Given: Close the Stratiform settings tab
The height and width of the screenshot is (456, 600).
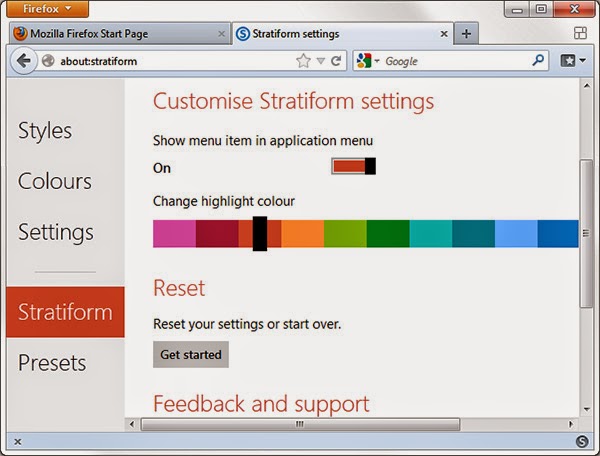Looking at the screenshot, I should click(x=444, y=34).
